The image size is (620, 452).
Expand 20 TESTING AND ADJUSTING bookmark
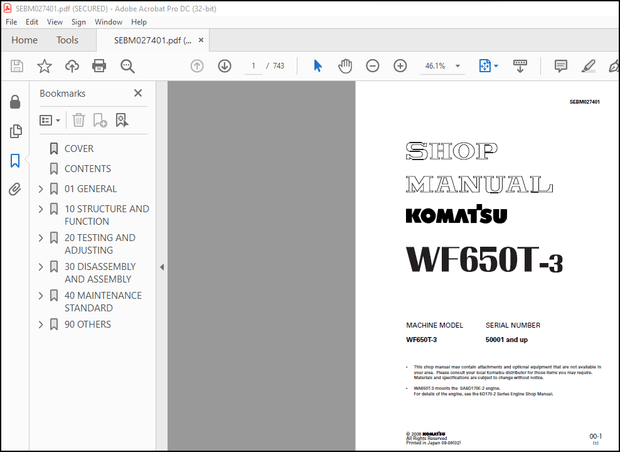(x=41, y=238)
